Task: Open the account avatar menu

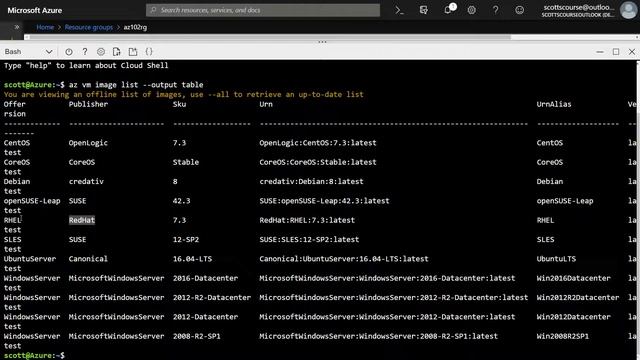Action: [628, 10]
